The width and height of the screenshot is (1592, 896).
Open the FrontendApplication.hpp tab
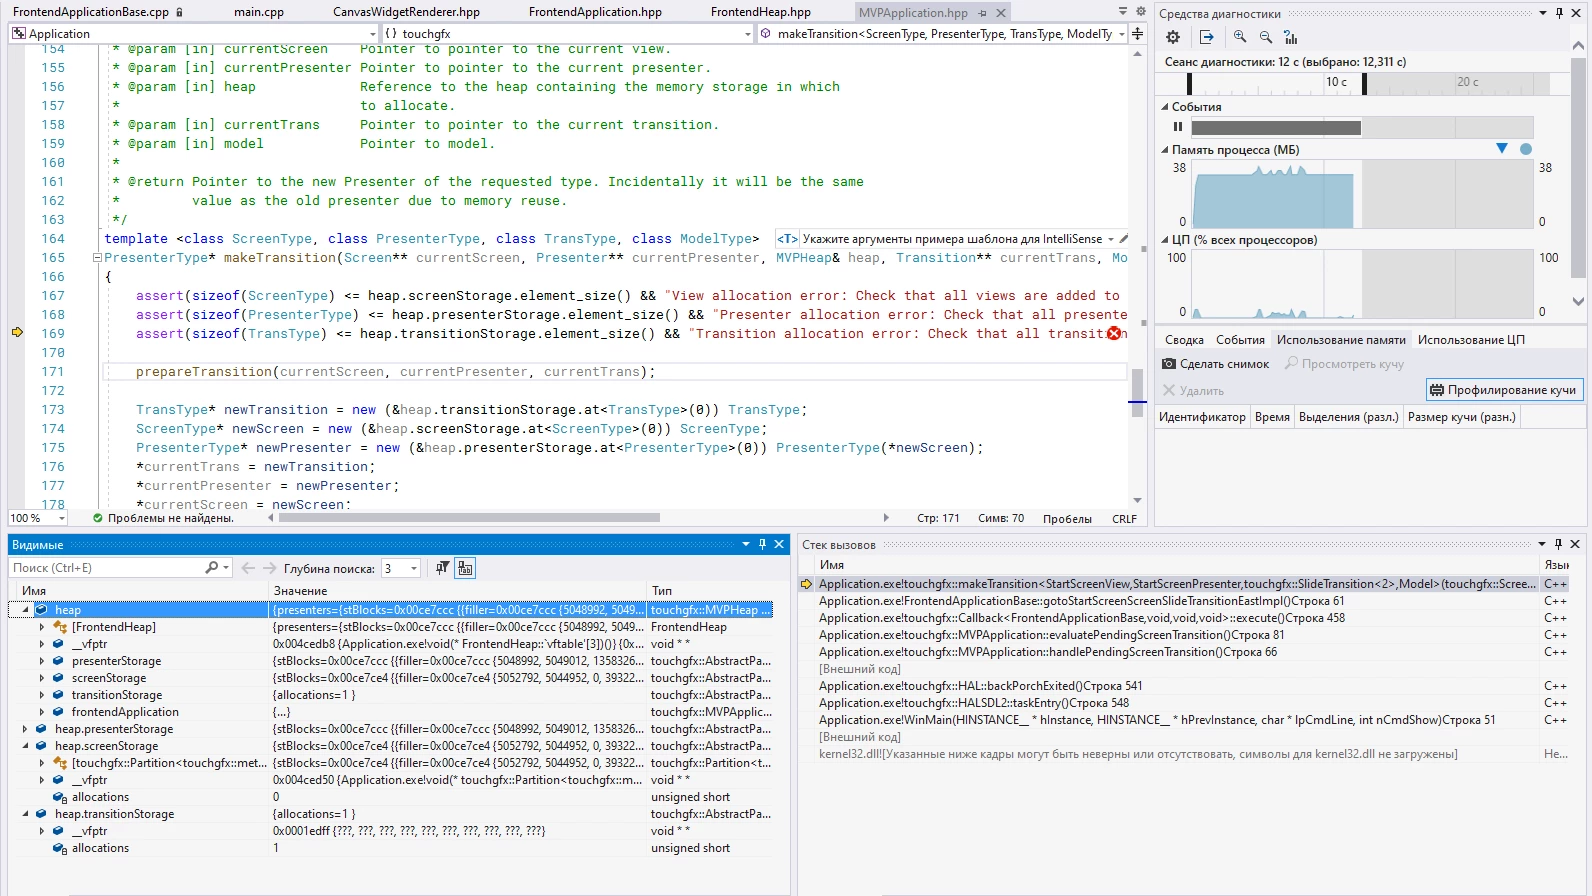(595, 12)
